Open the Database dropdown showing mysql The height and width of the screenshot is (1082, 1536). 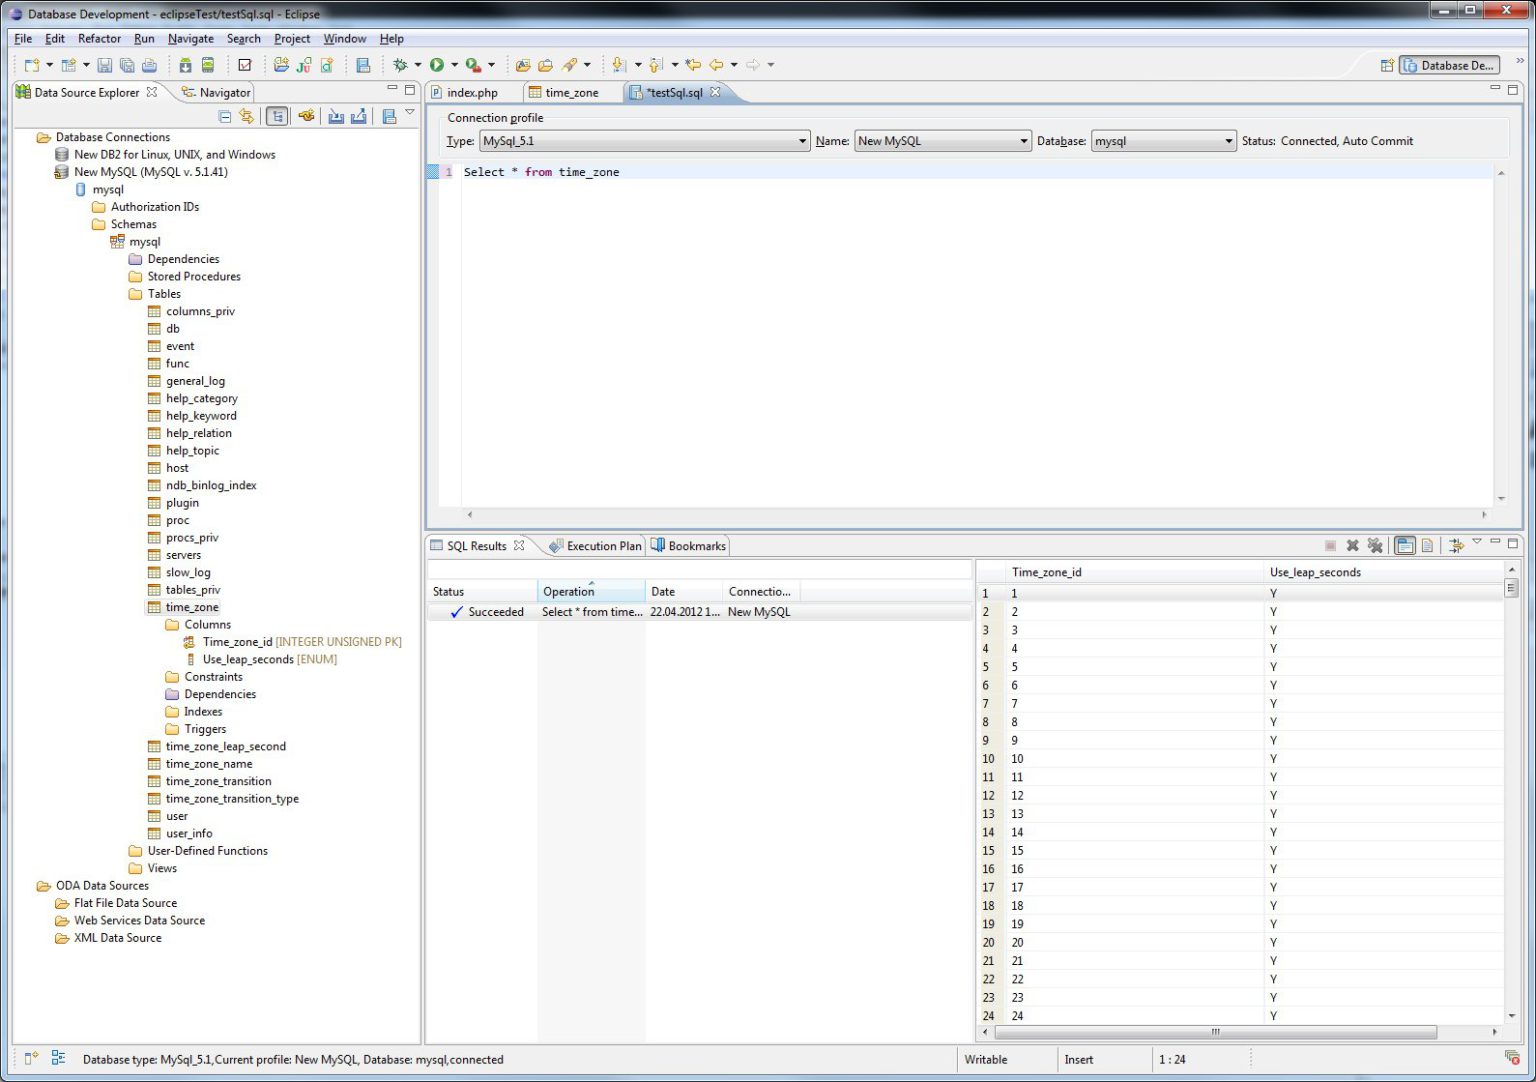(1229, 141)
